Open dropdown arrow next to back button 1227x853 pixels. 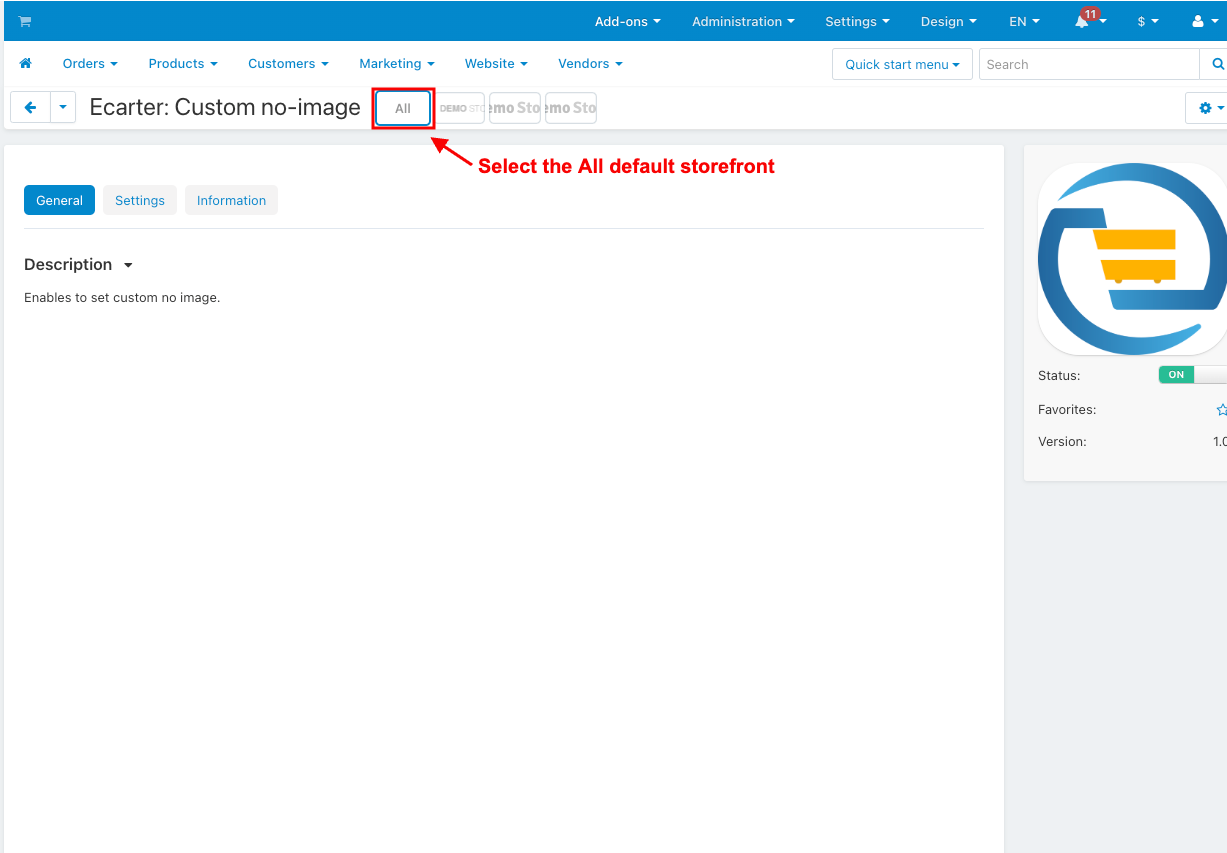[63, 107]
